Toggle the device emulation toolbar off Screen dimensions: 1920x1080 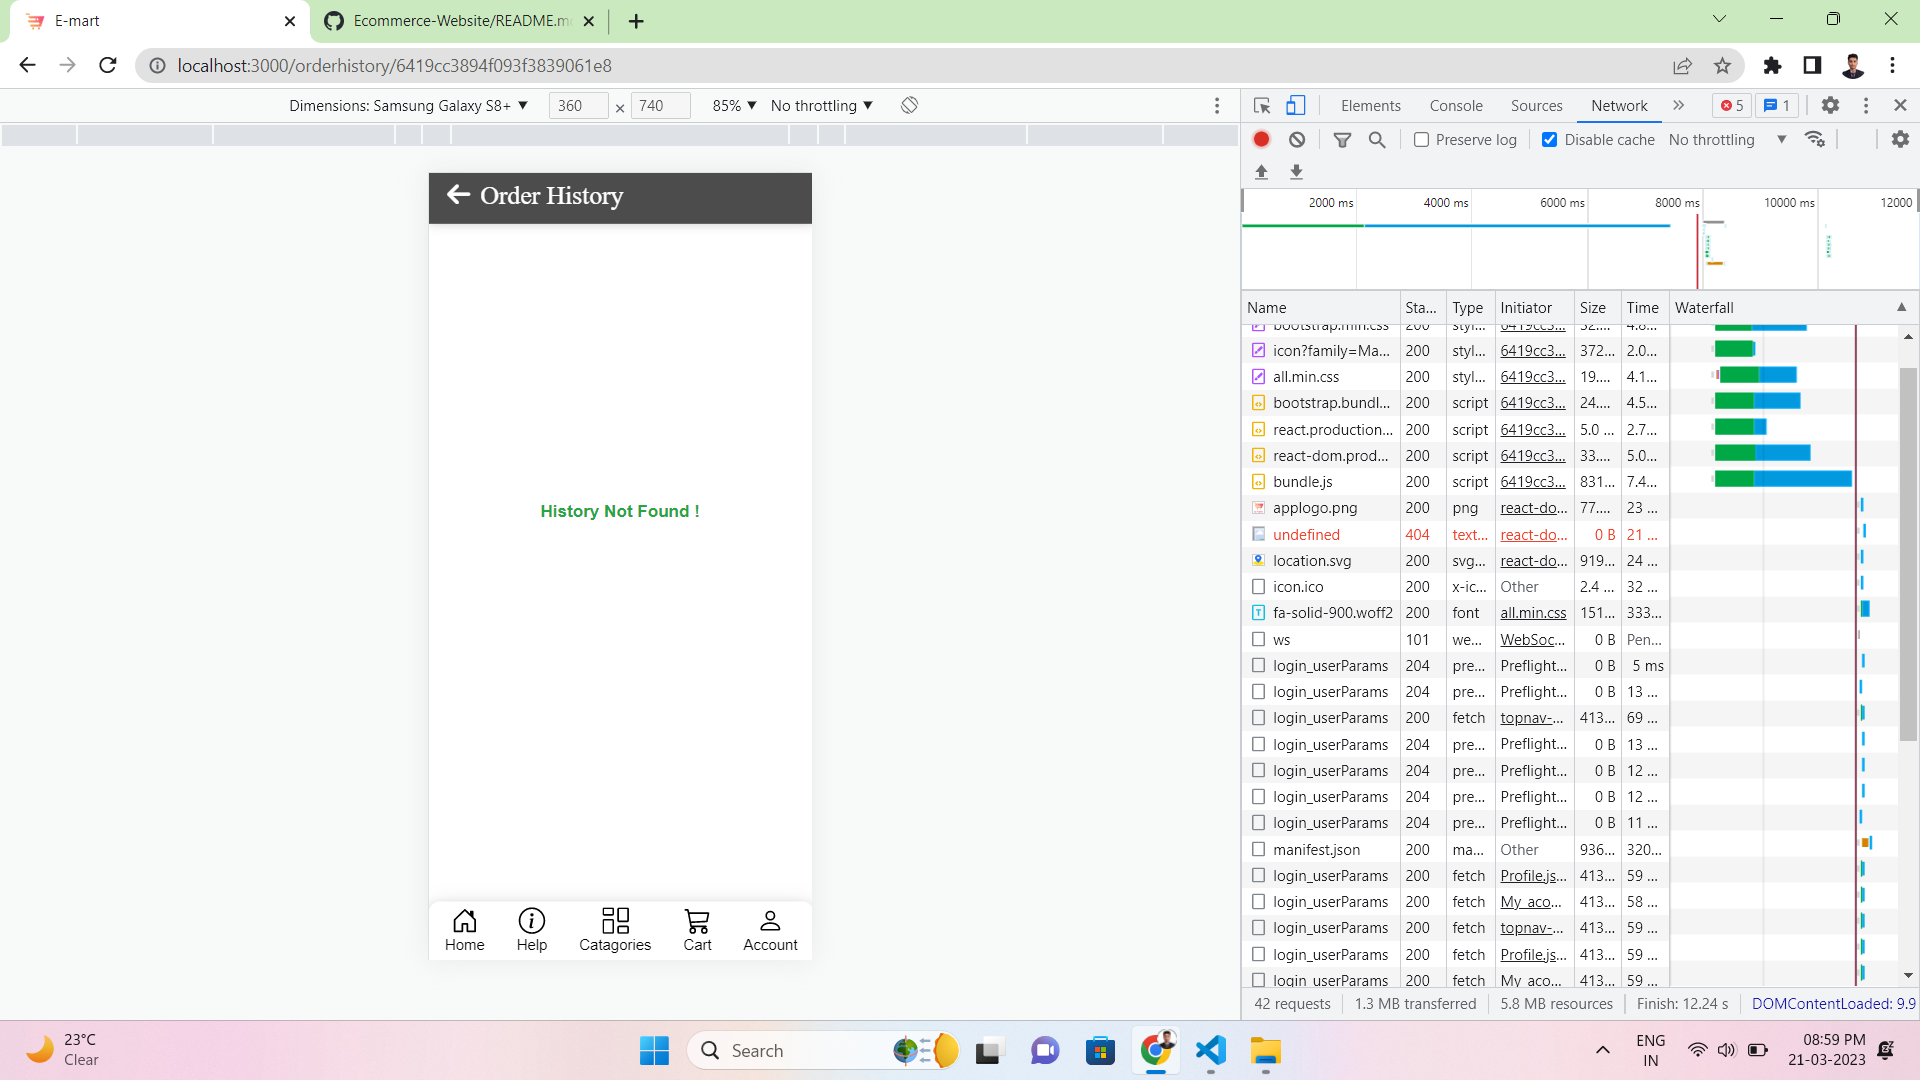click(1296, 105)
